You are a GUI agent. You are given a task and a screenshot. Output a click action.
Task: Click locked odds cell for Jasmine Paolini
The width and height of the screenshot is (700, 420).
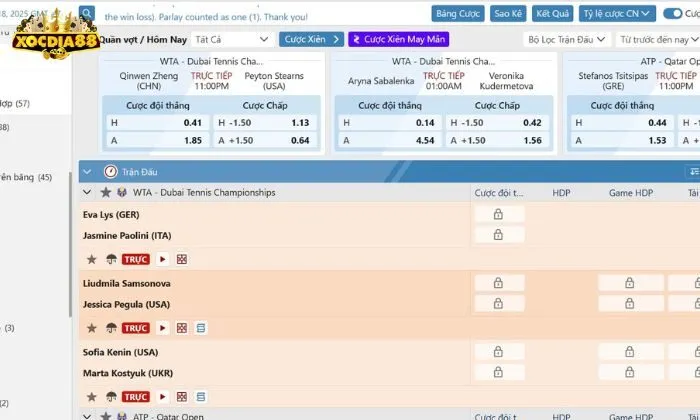coord(497,235)
